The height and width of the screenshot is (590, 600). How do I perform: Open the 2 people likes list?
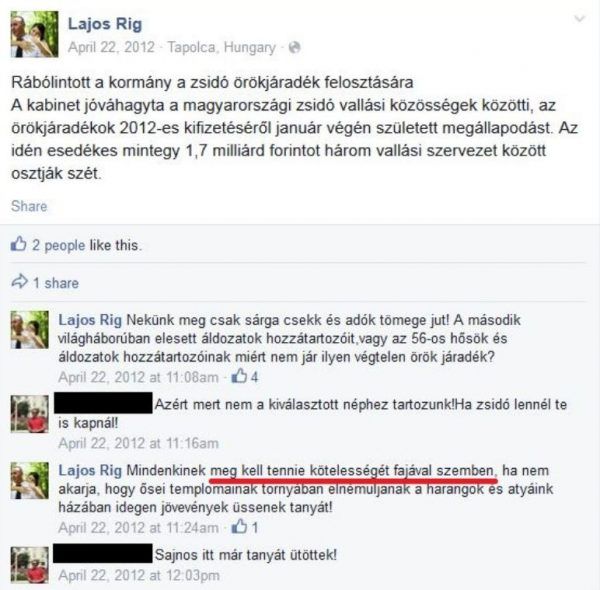[x=59, y=245]
